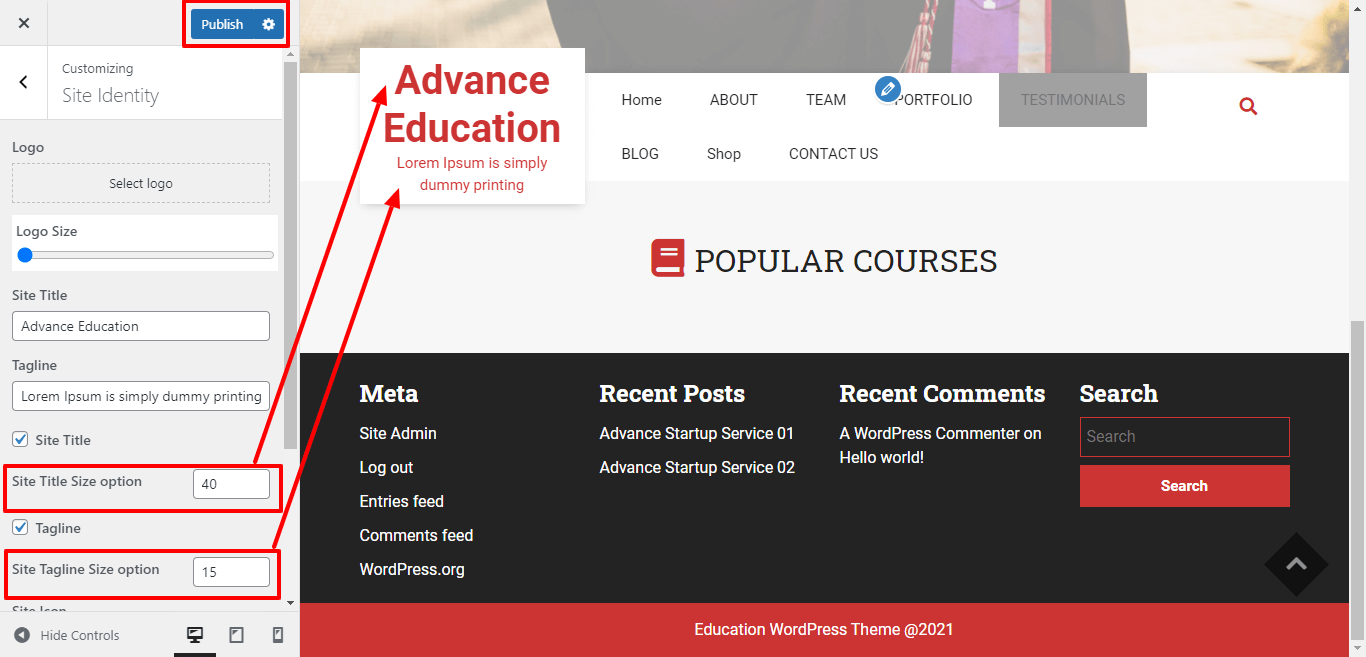Click the blue pencil edit shortcut icon

(887, 89)
